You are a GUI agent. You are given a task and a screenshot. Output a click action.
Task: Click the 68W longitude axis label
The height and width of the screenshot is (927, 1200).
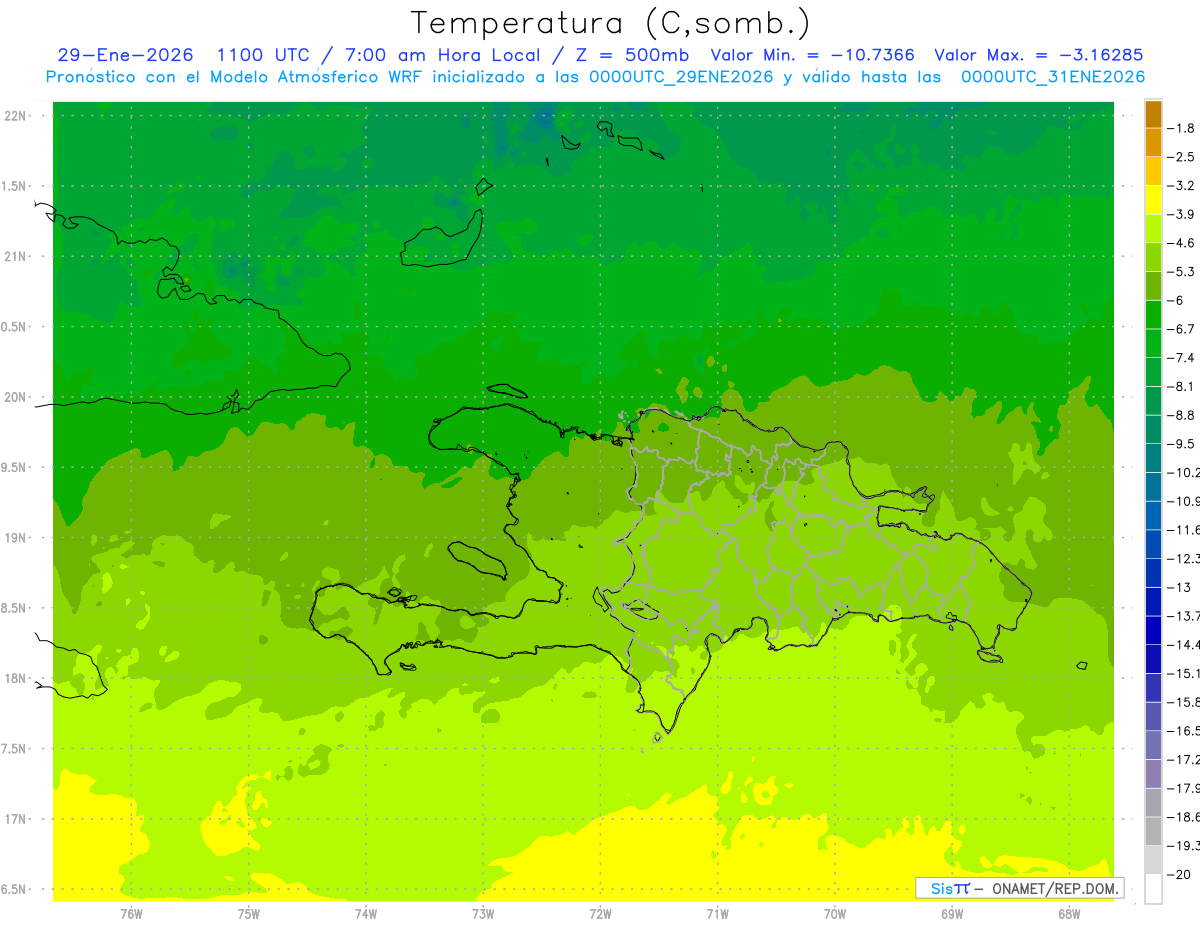[1069, 913]
